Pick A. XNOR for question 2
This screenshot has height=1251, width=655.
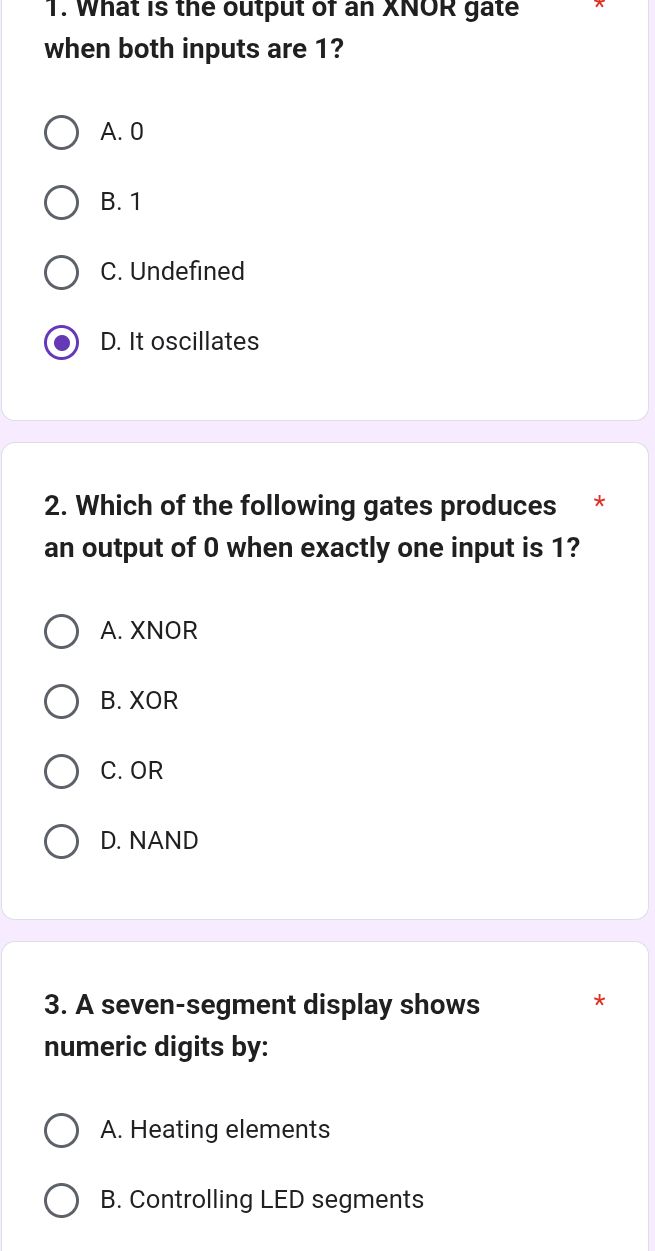pos(61,631)
